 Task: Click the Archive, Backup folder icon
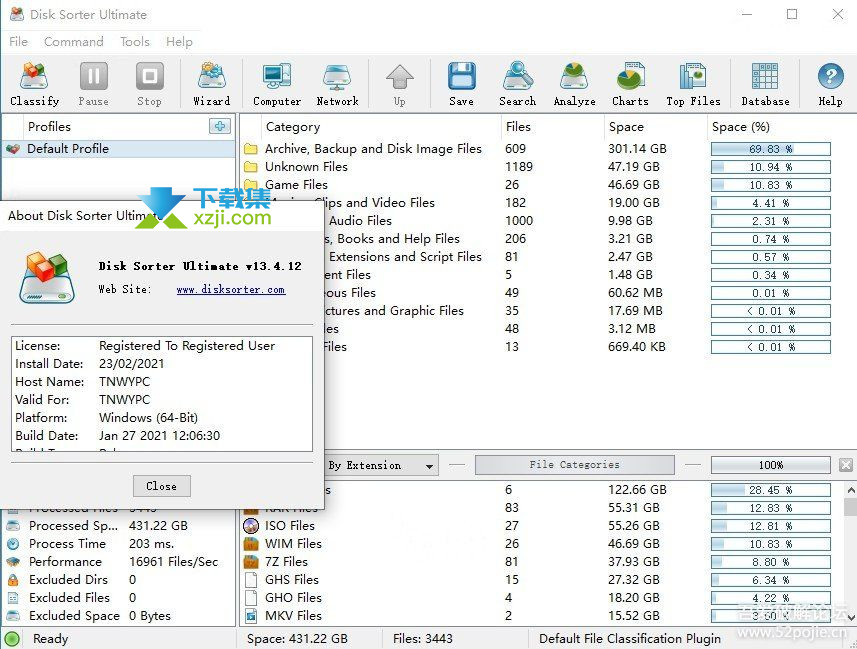pos(251,149)
